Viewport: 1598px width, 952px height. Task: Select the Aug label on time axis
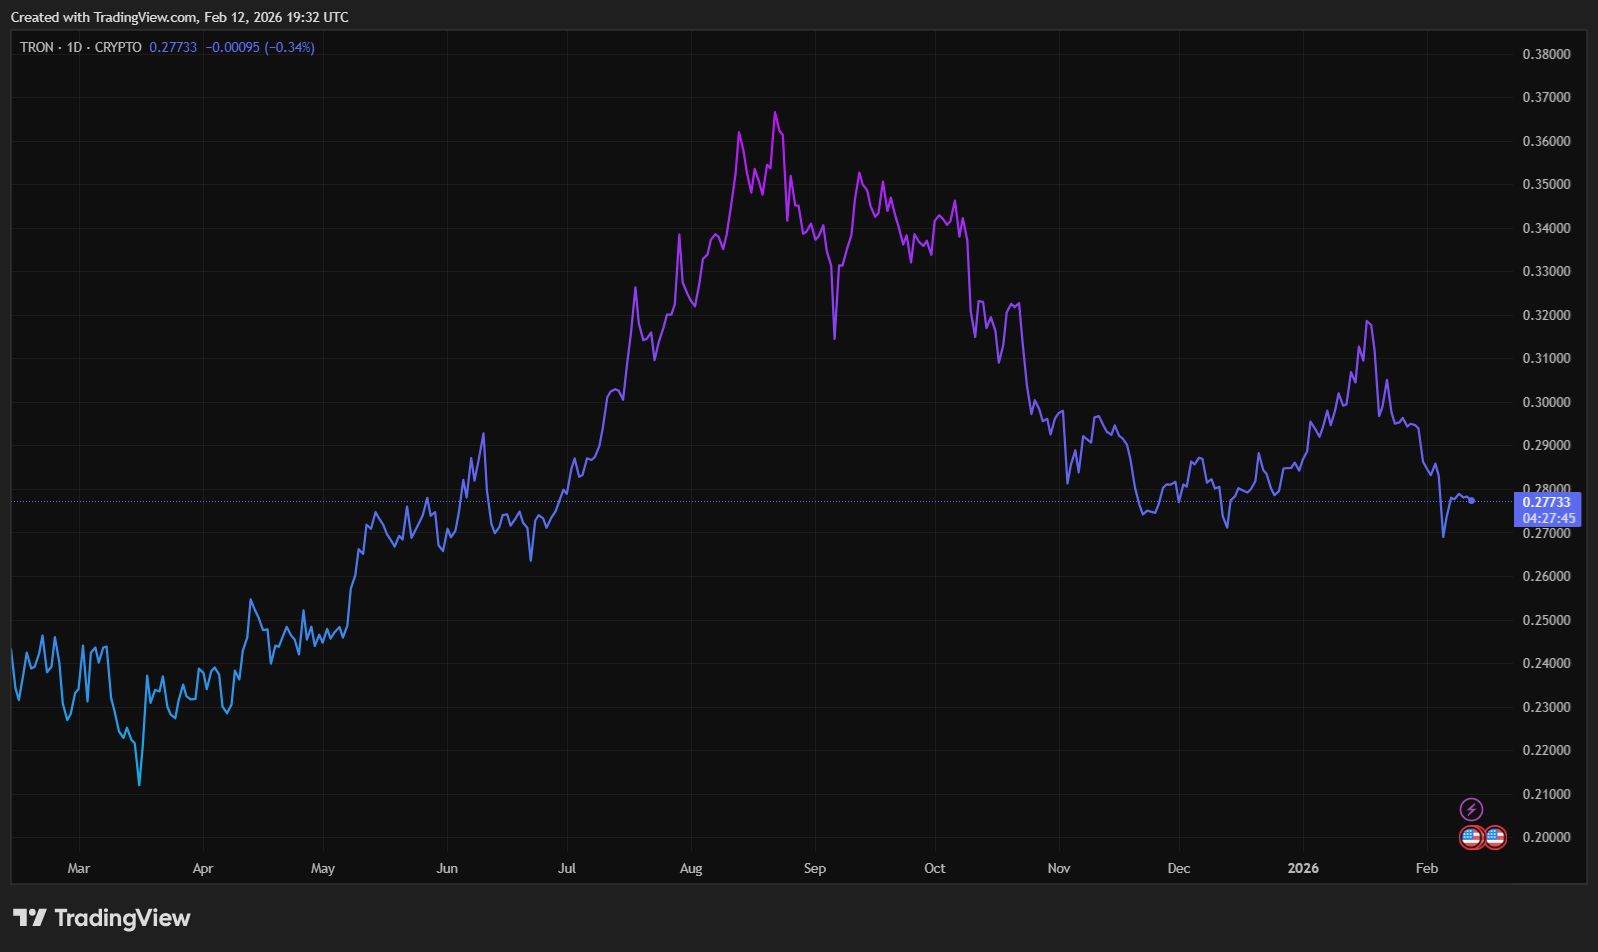click(691, 868)
